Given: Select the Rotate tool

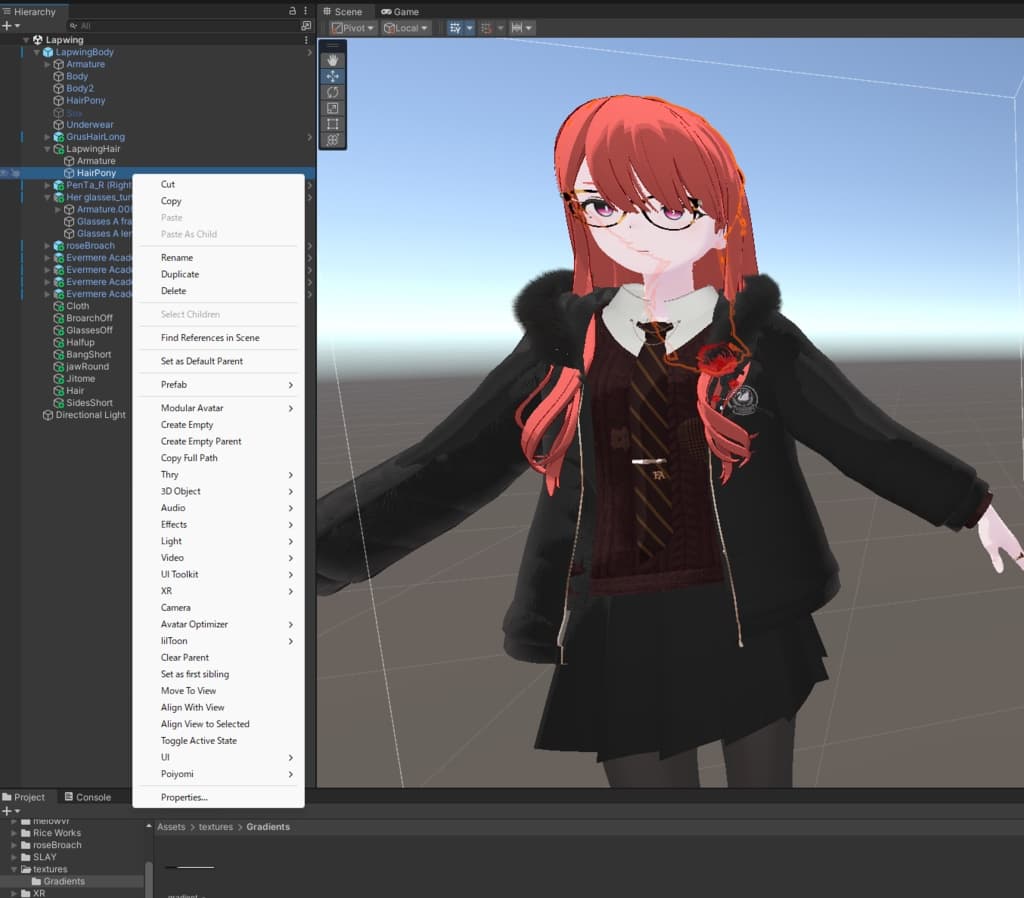Looking at the screenshot, I should [x=333, y=92].
